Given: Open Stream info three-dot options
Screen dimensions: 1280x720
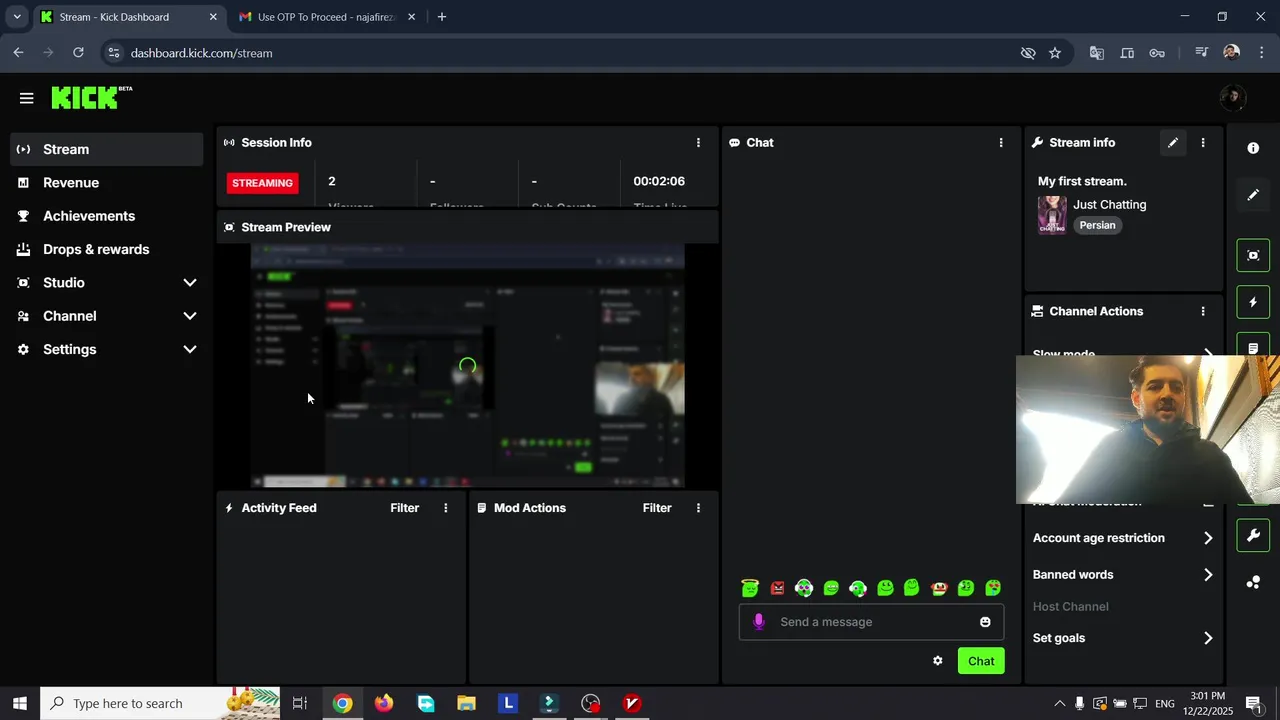Looking at the screenshot, I should [1203, 143].
